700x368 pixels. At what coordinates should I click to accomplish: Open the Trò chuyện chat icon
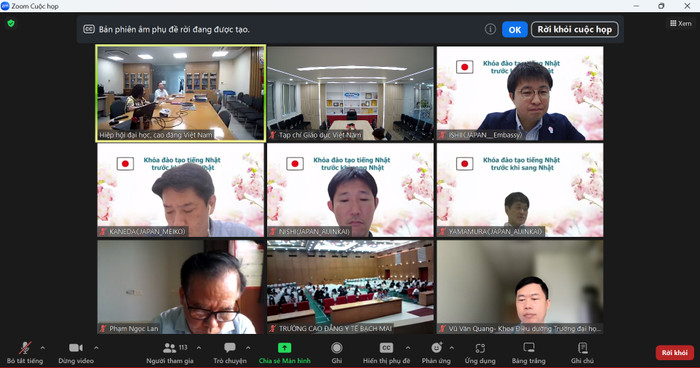pyautogui.click(x=230, y=347)
